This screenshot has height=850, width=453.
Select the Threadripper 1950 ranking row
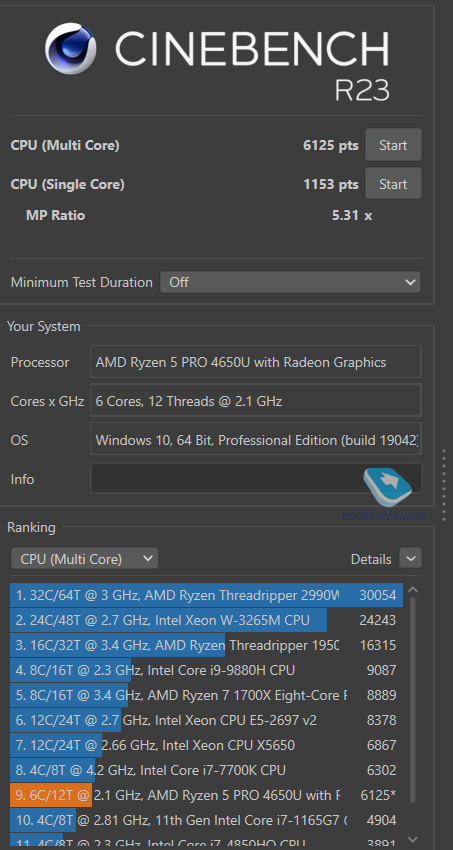click(206, 645)
